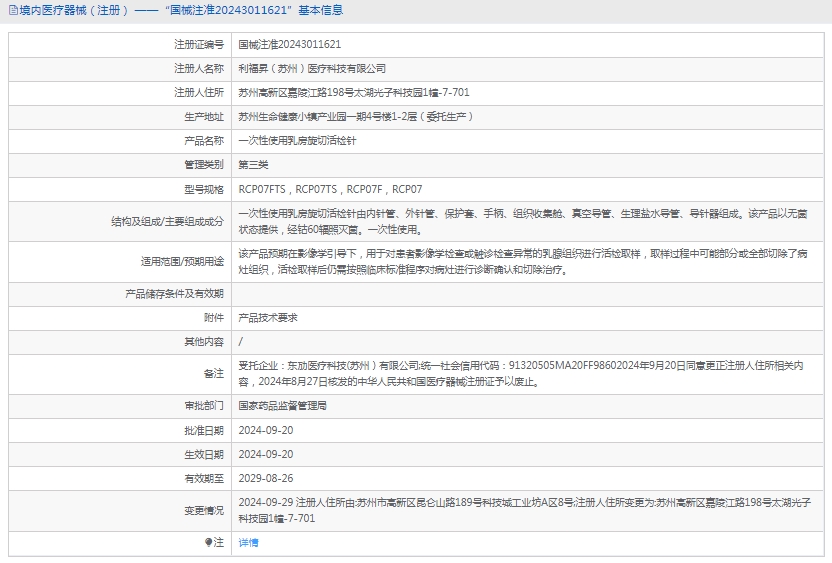Open the 详情 details link
Viewport: 832px width, 563px height.
pos(248,542)
